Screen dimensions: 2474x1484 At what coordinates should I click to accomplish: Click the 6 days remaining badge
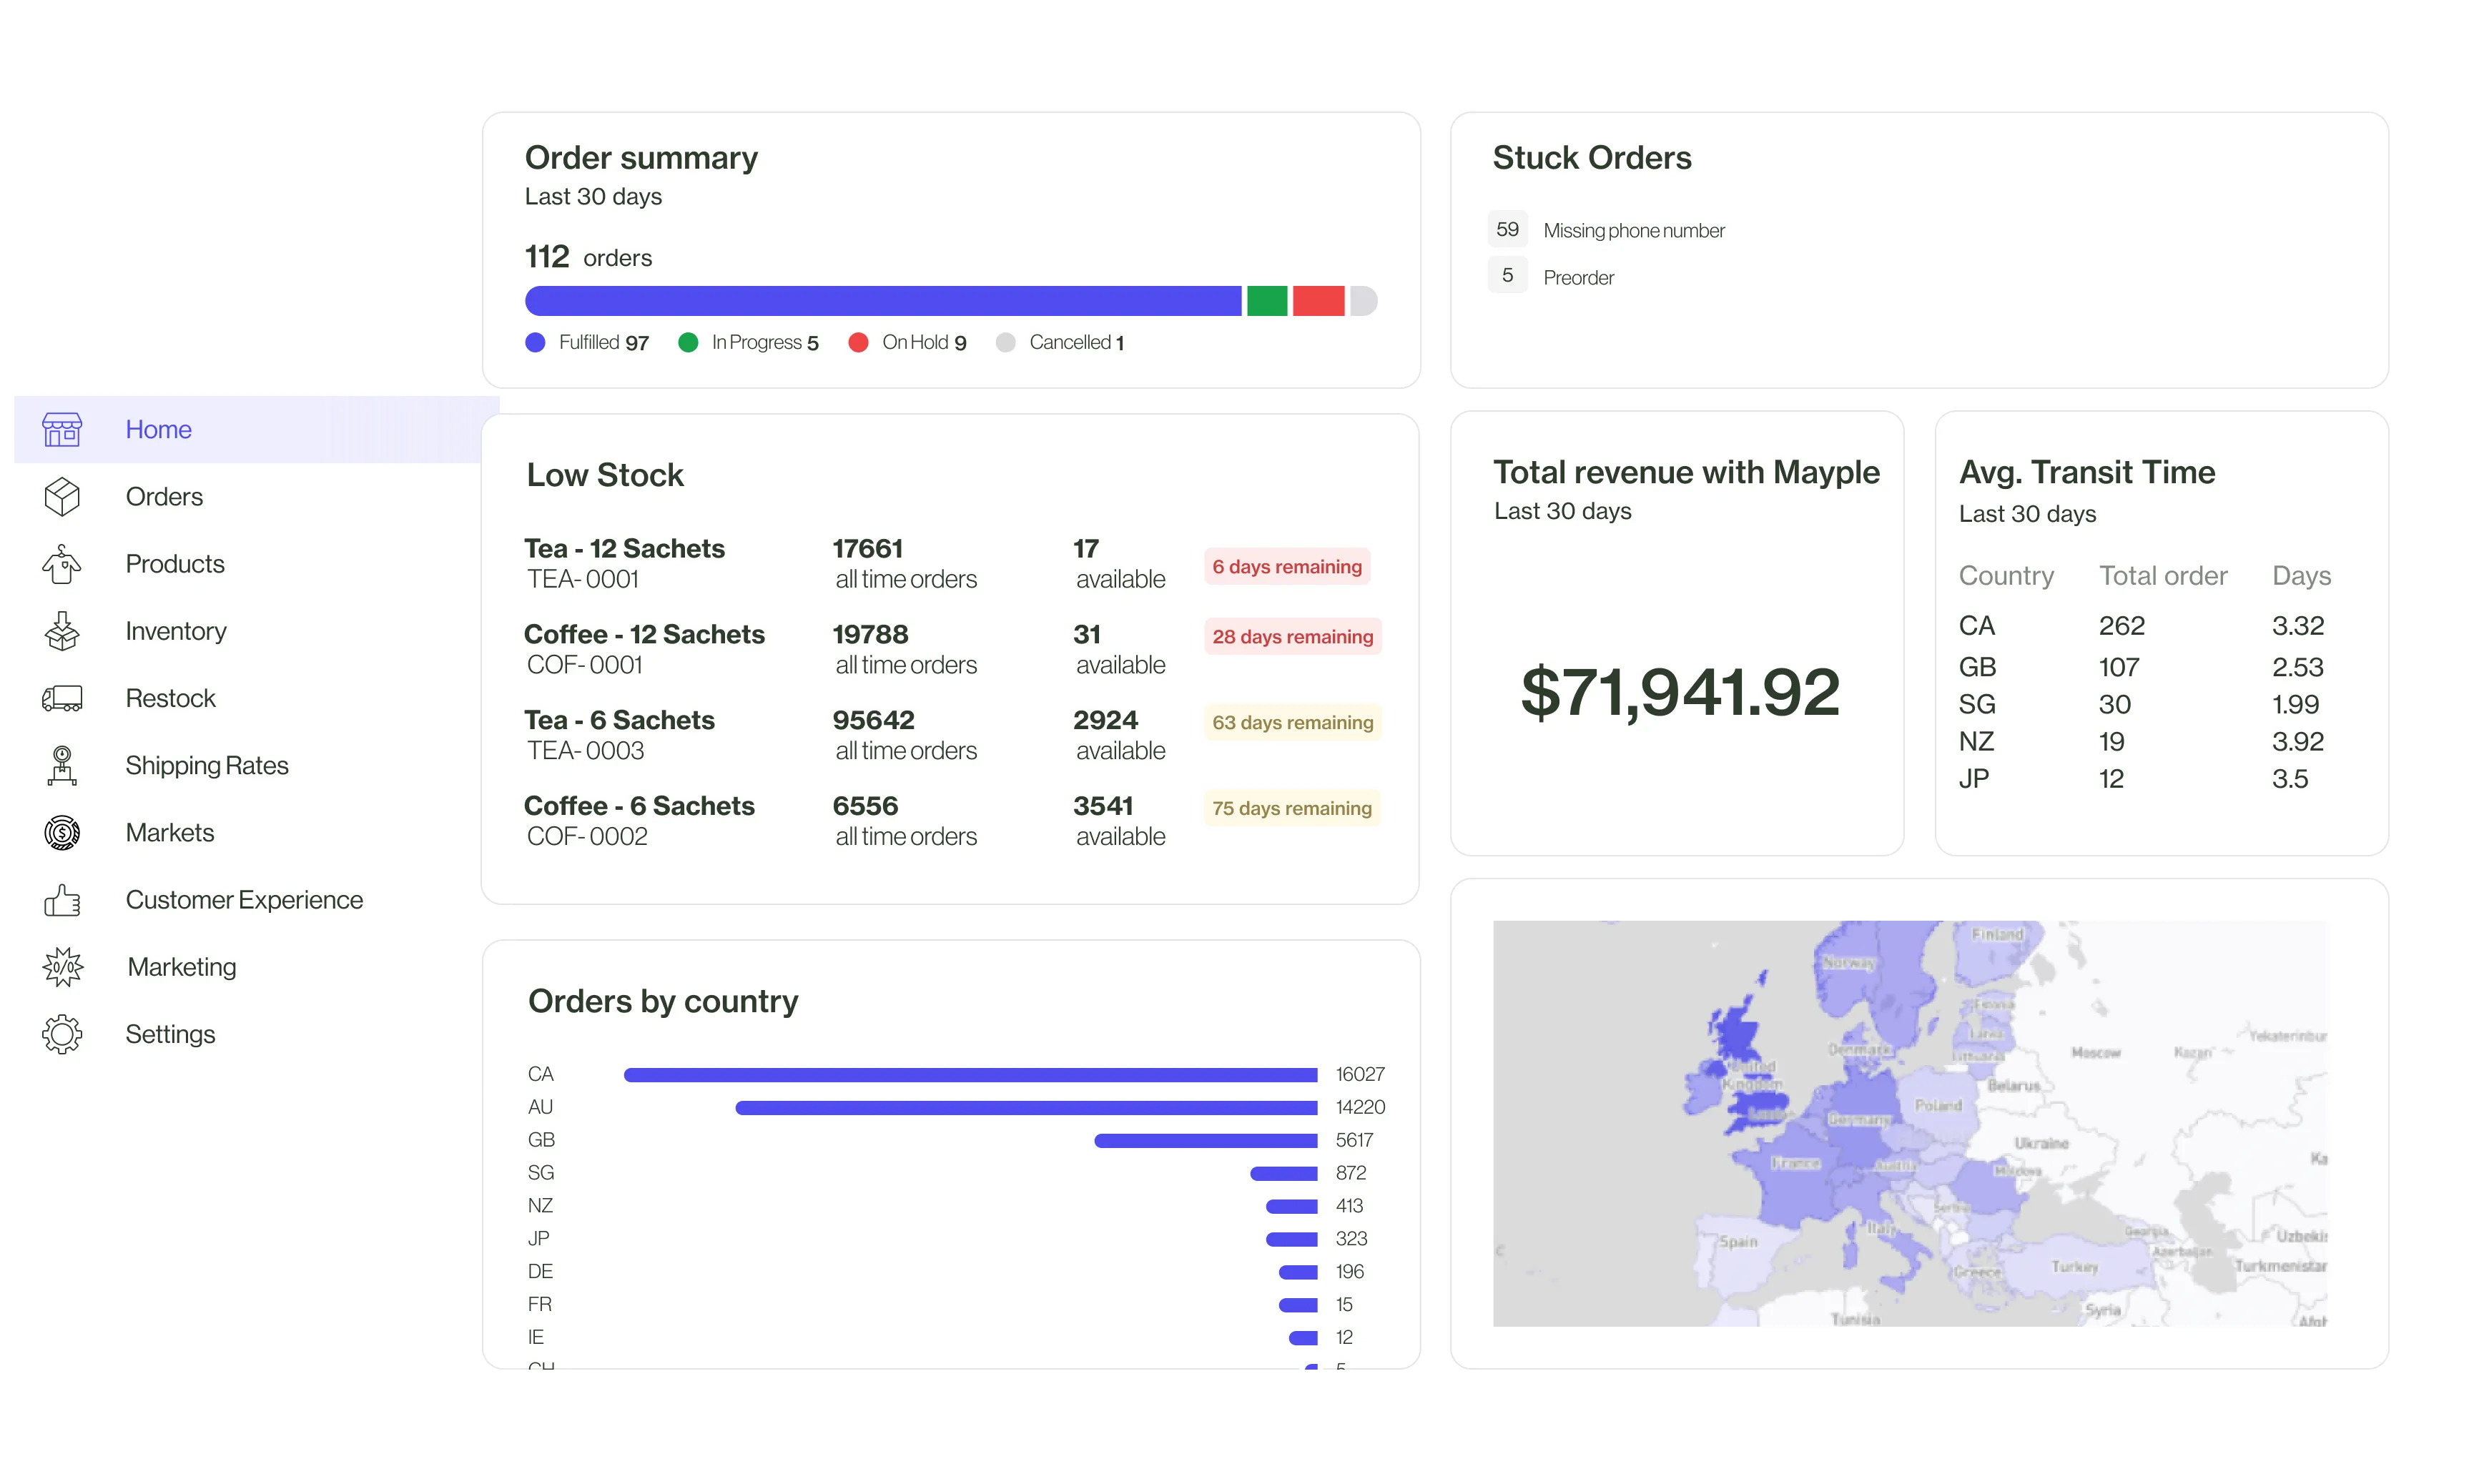(1286, 567)
